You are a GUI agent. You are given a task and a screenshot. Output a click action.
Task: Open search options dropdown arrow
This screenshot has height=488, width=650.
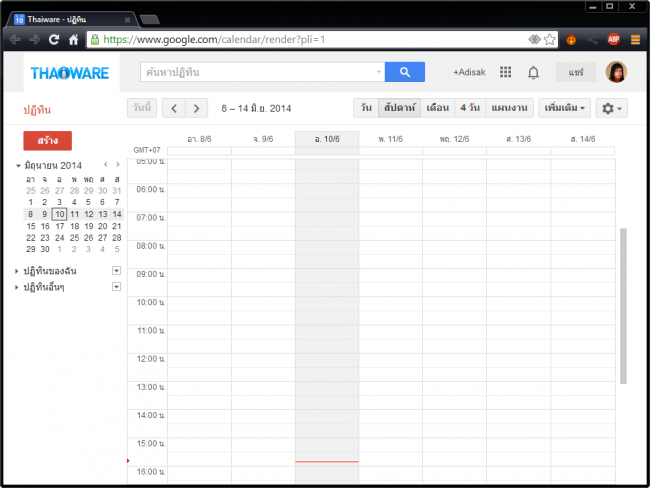[379, 72]
